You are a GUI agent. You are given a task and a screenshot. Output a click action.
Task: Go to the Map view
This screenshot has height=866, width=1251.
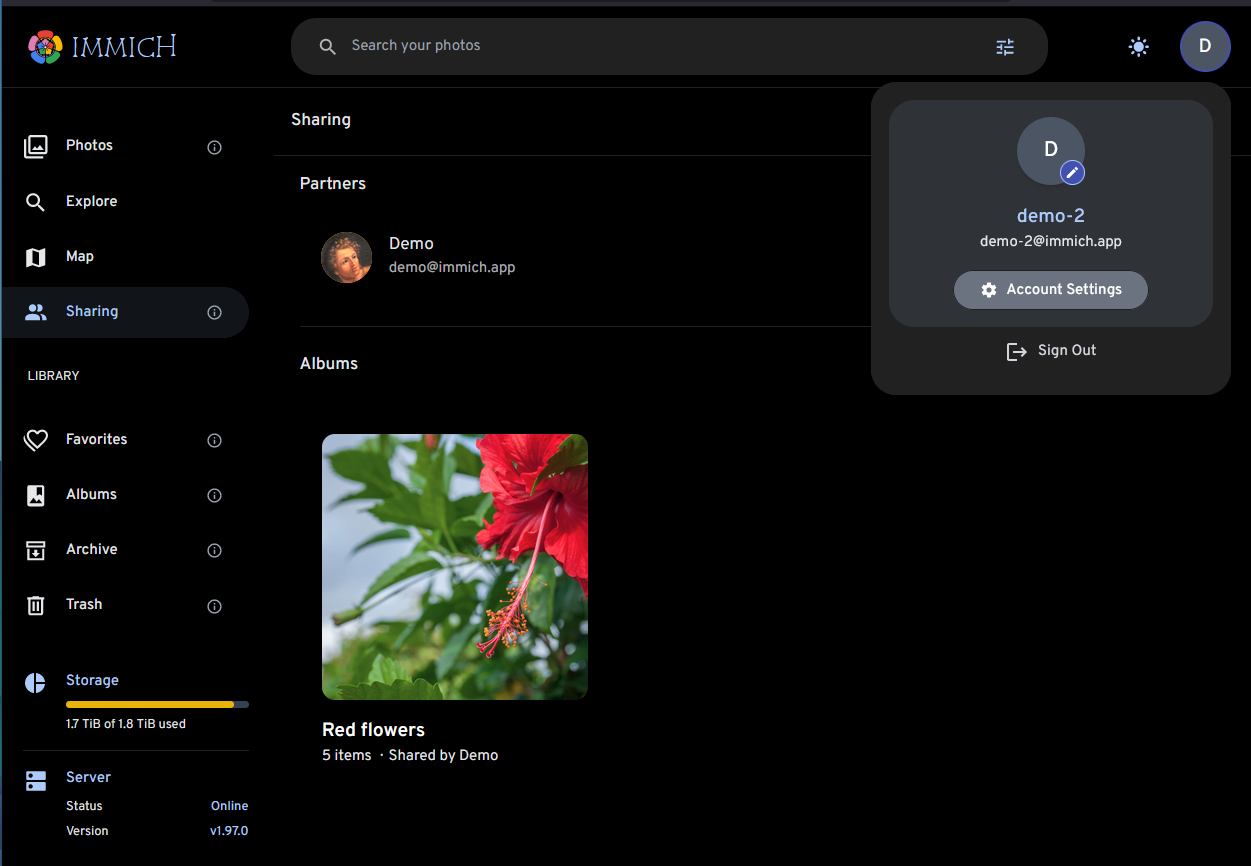80,257
